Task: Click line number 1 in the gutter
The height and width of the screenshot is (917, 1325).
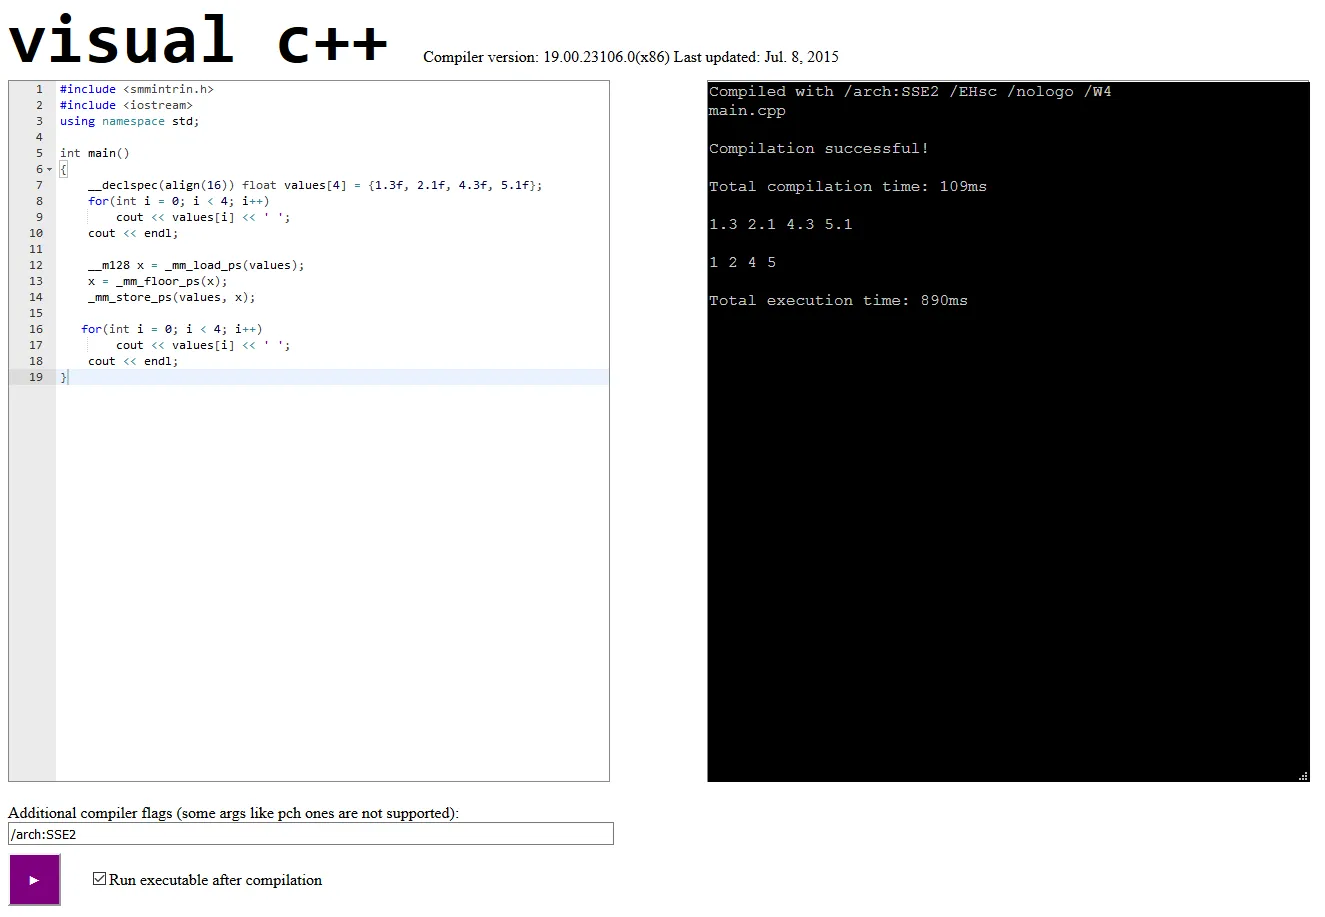Action: coord(39,89)
